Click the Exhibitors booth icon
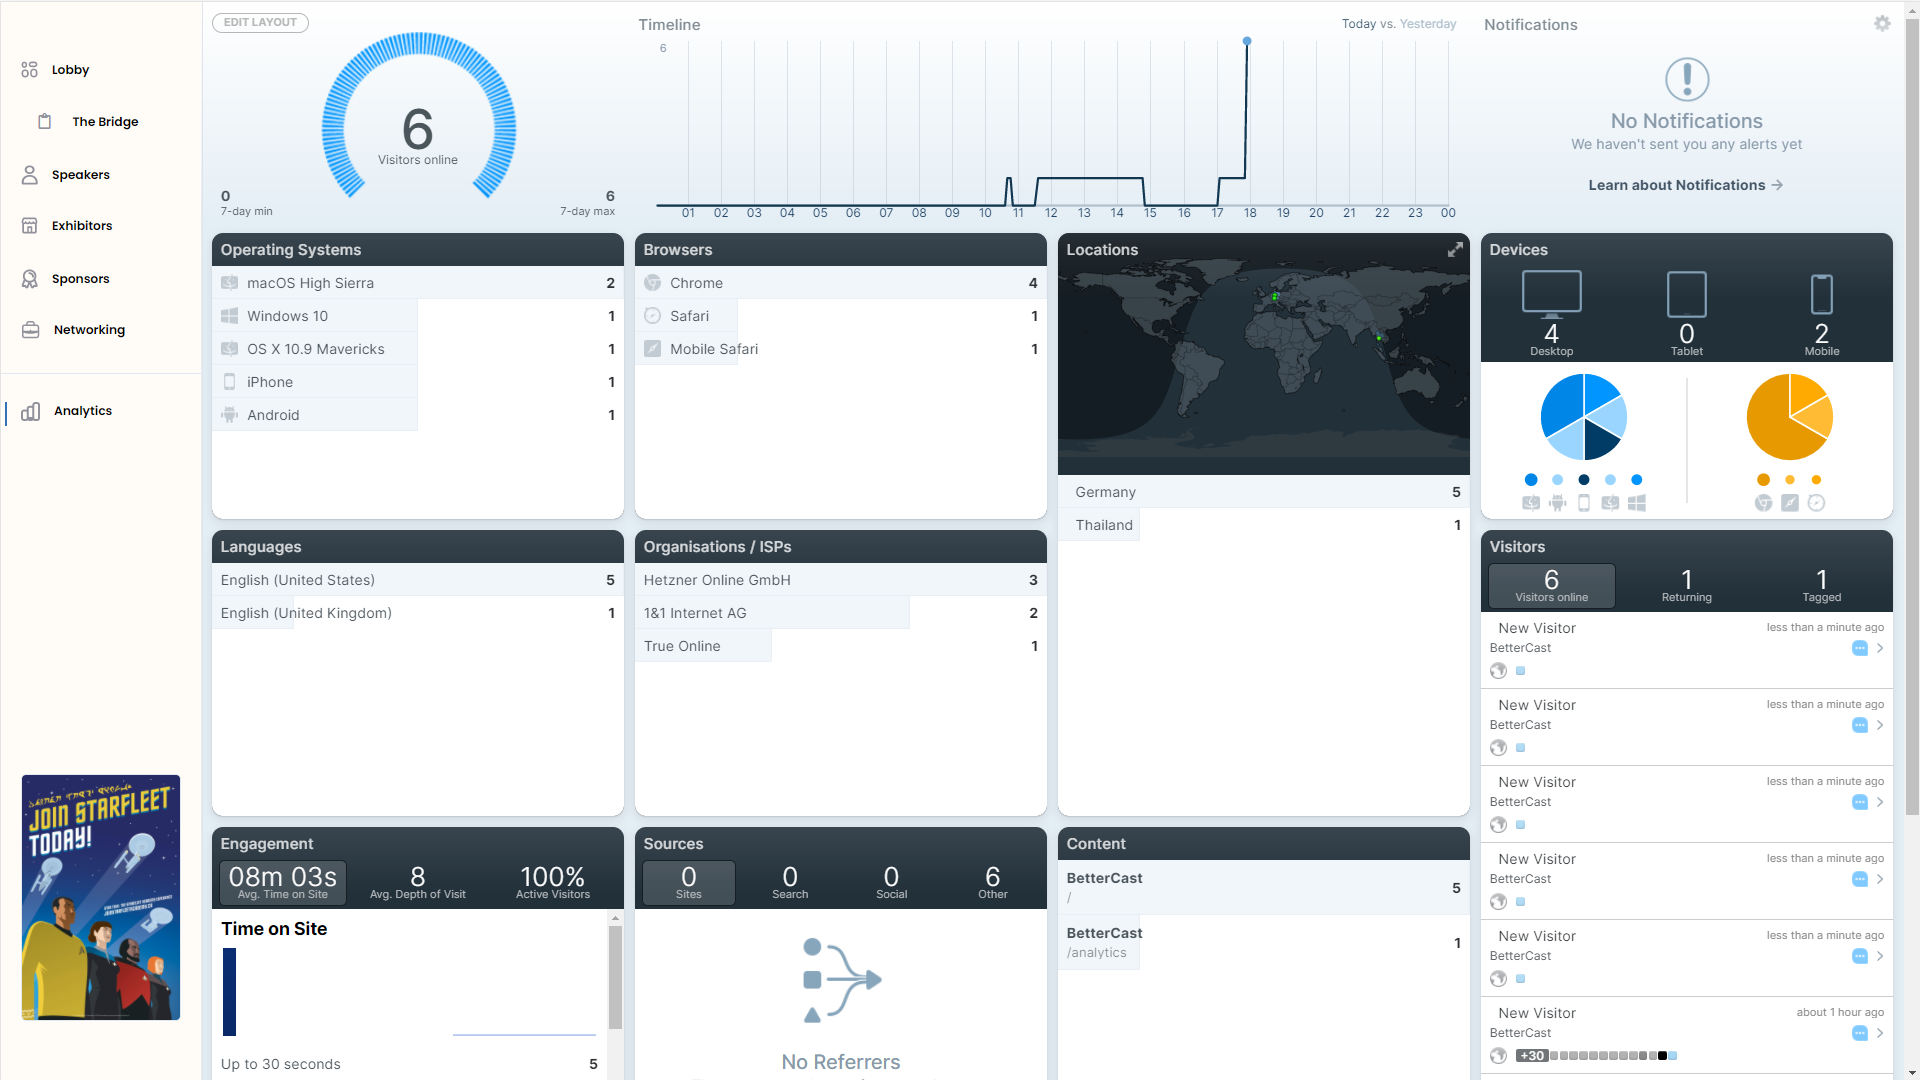 click(x=30, y=226)
